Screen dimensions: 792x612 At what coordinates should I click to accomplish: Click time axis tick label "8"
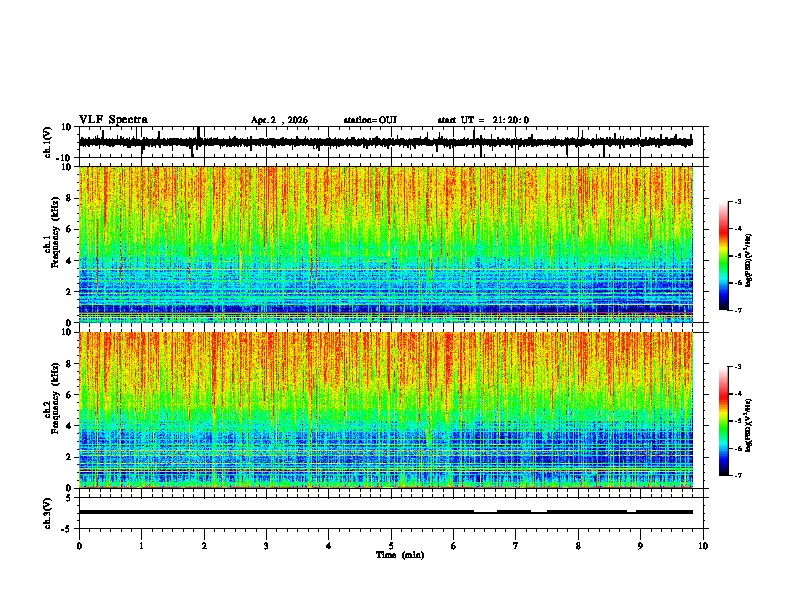coord(578,546)
